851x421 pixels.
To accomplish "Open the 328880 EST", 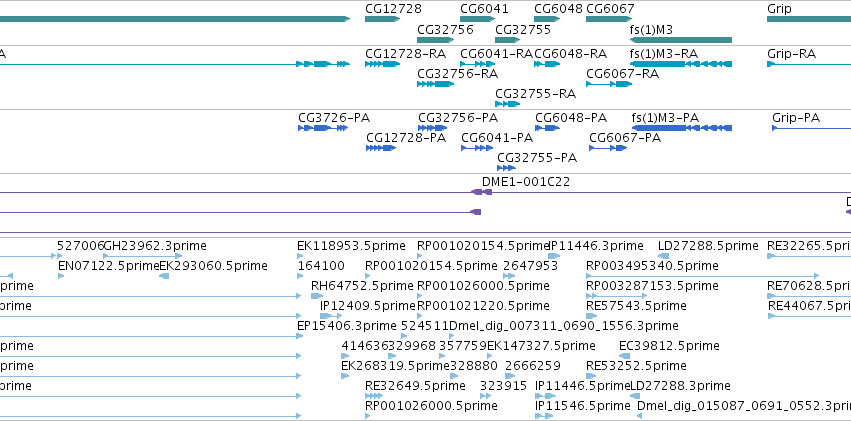I will [454, 375].
